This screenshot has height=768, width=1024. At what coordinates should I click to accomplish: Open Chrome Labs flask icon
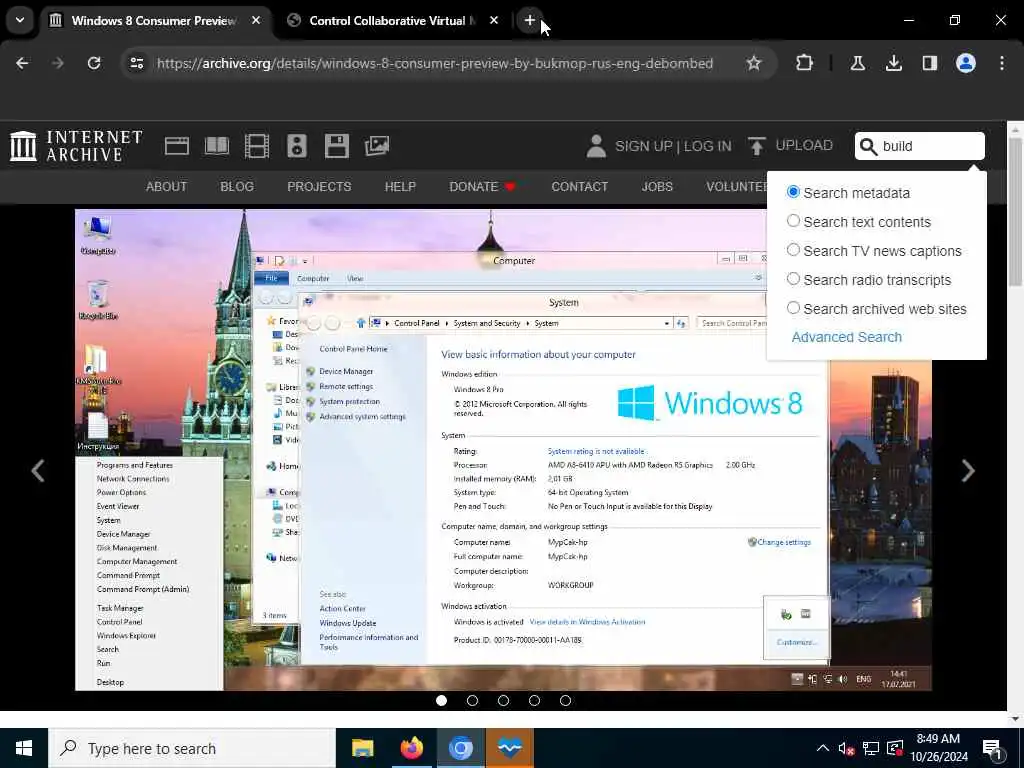pyautogui.click(x=857, y=63)
